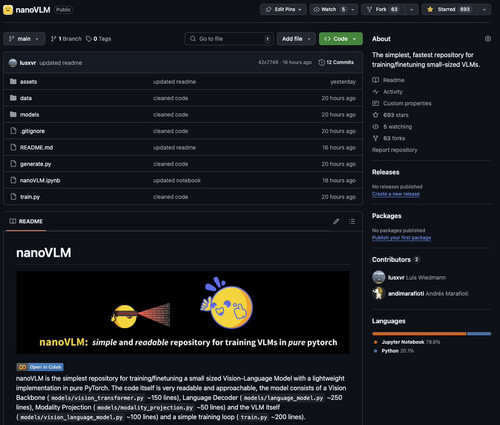
Task: Open the README.md file name link
Action: pyautogui.click(x=36, y=147)
